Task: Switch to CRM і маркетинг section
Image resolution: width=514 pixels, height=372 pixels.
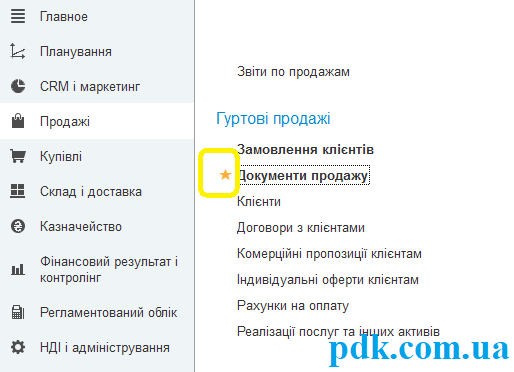Action: coord(90,86)
